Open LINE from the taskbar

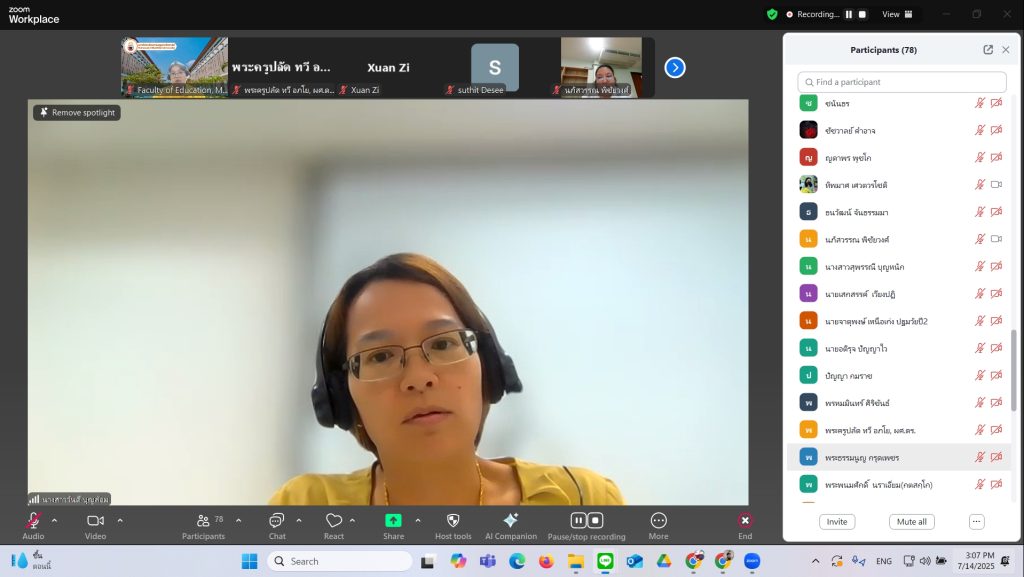(x=605, y=561)
